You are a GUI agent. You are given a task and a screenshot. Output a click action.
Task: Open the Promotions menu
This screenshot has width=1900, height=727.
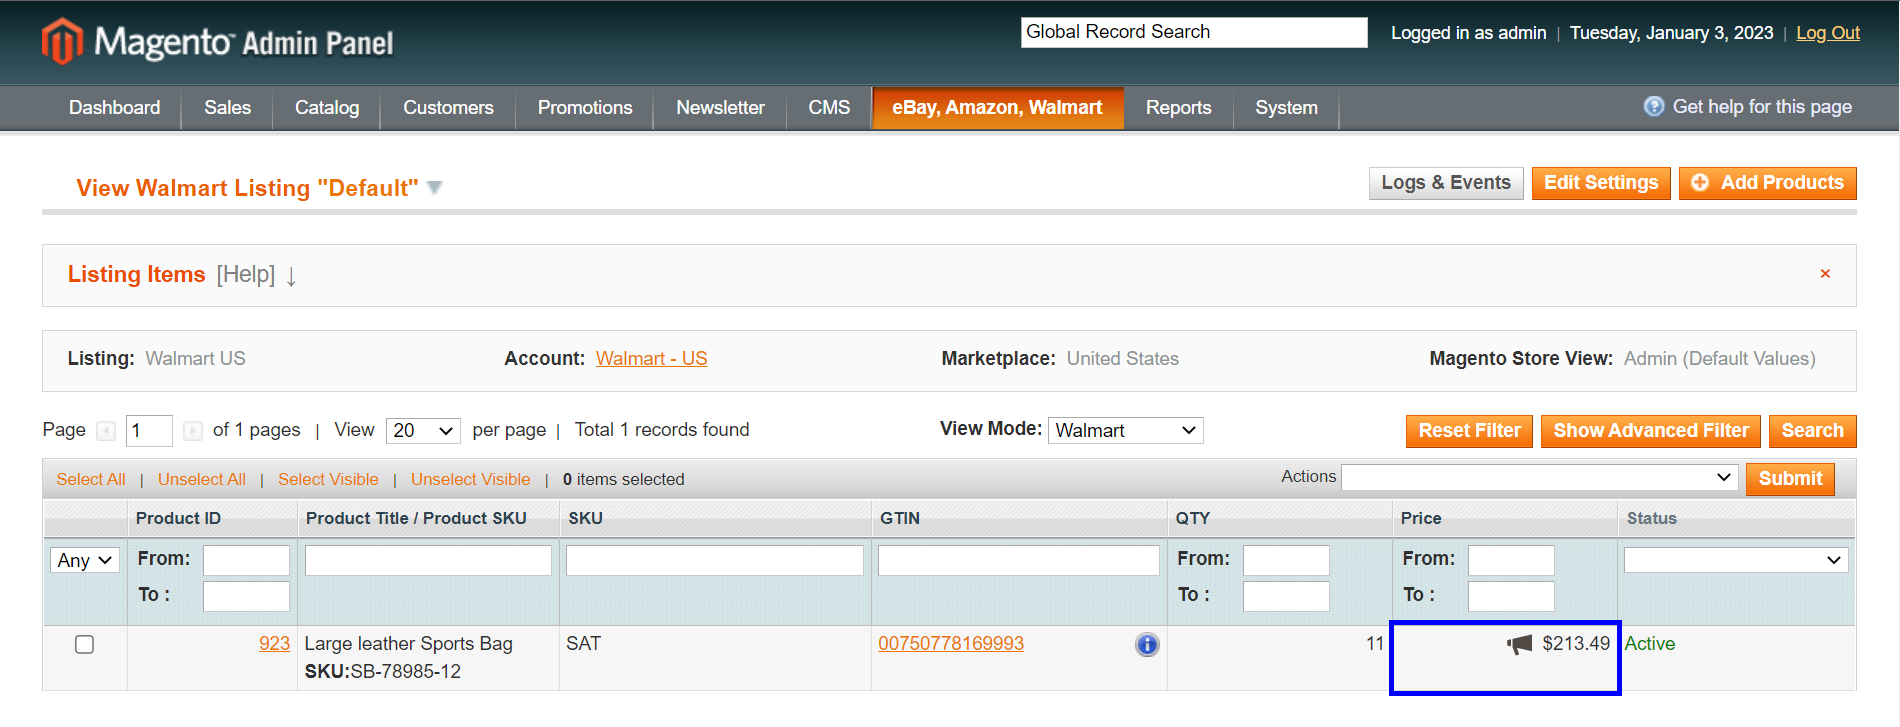(x=585, y=107)
